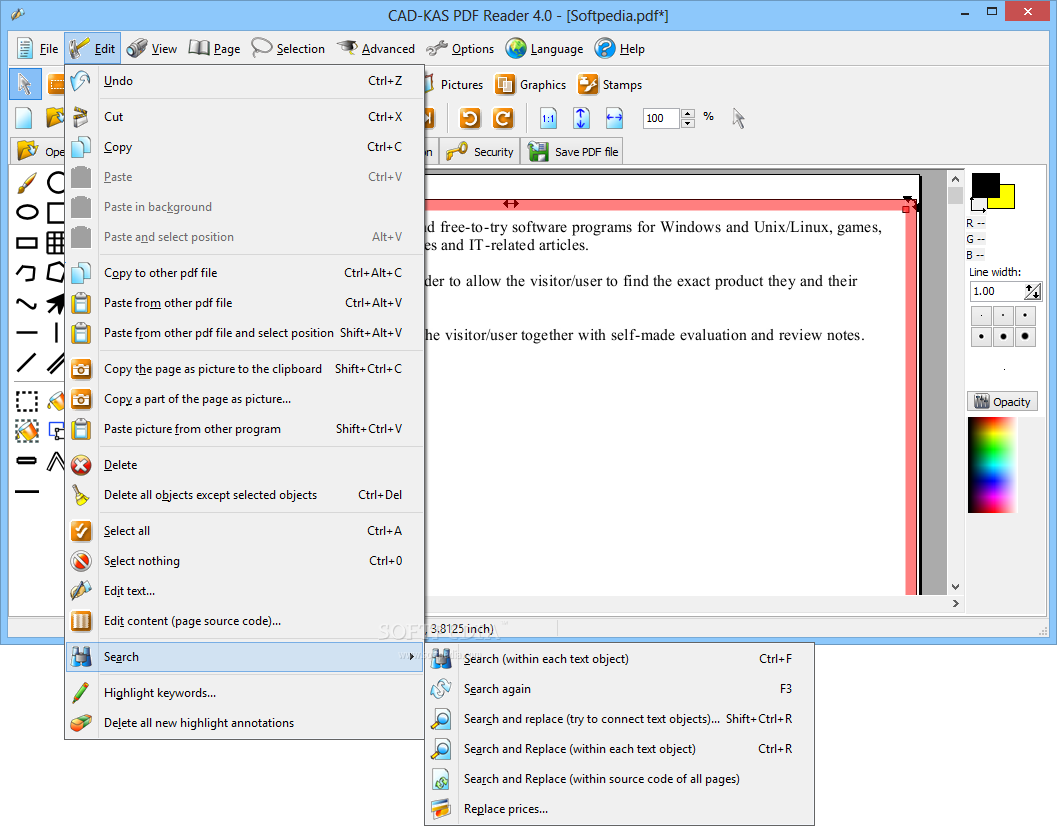
Task: Choose Cut from Edit menu
Action: tap(245, 117)
